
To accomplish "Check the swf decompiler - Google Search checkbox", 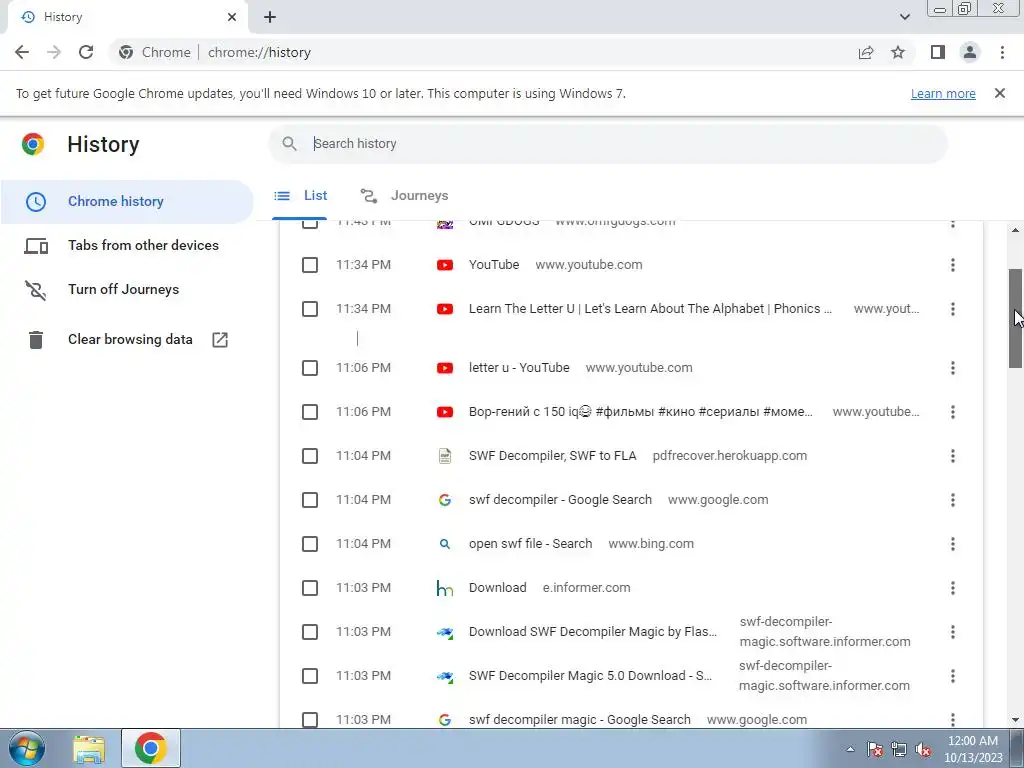I will [x=310, y=500].
